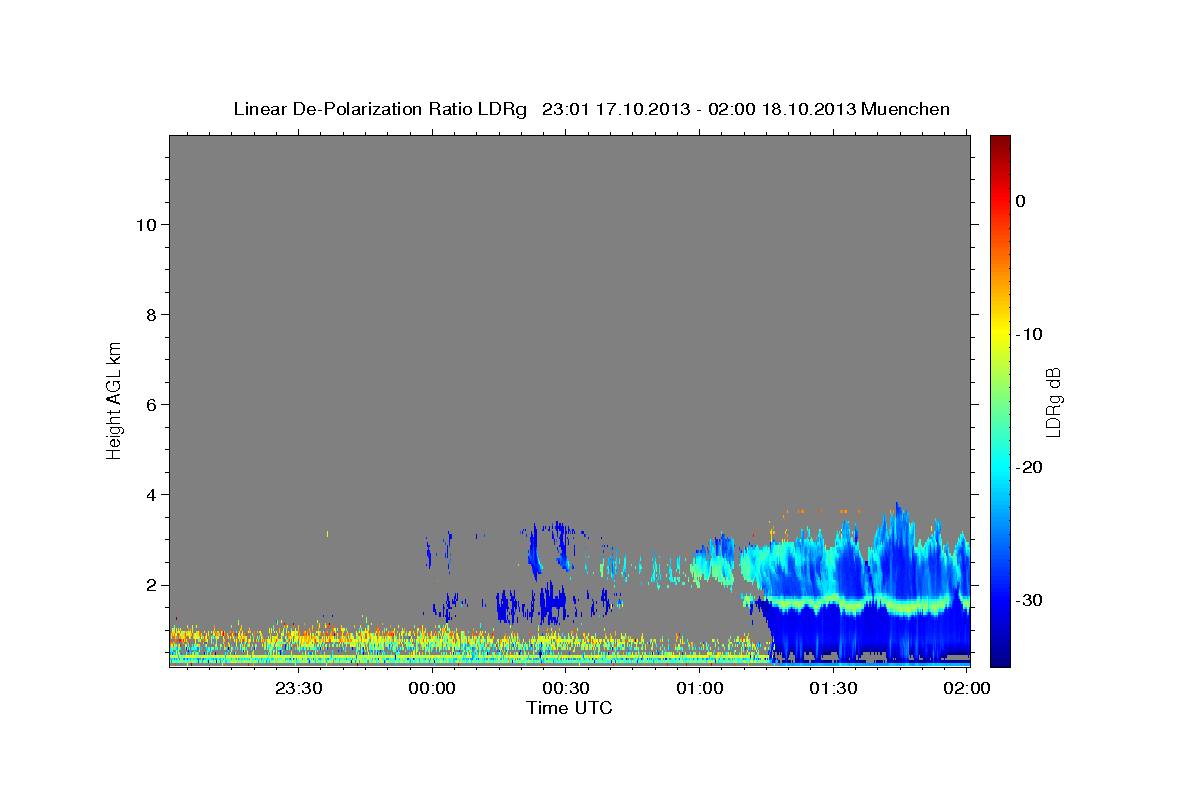
Task: Click the '00:00' time tick label
Action: pyautogui.click(x=433, y=688)
